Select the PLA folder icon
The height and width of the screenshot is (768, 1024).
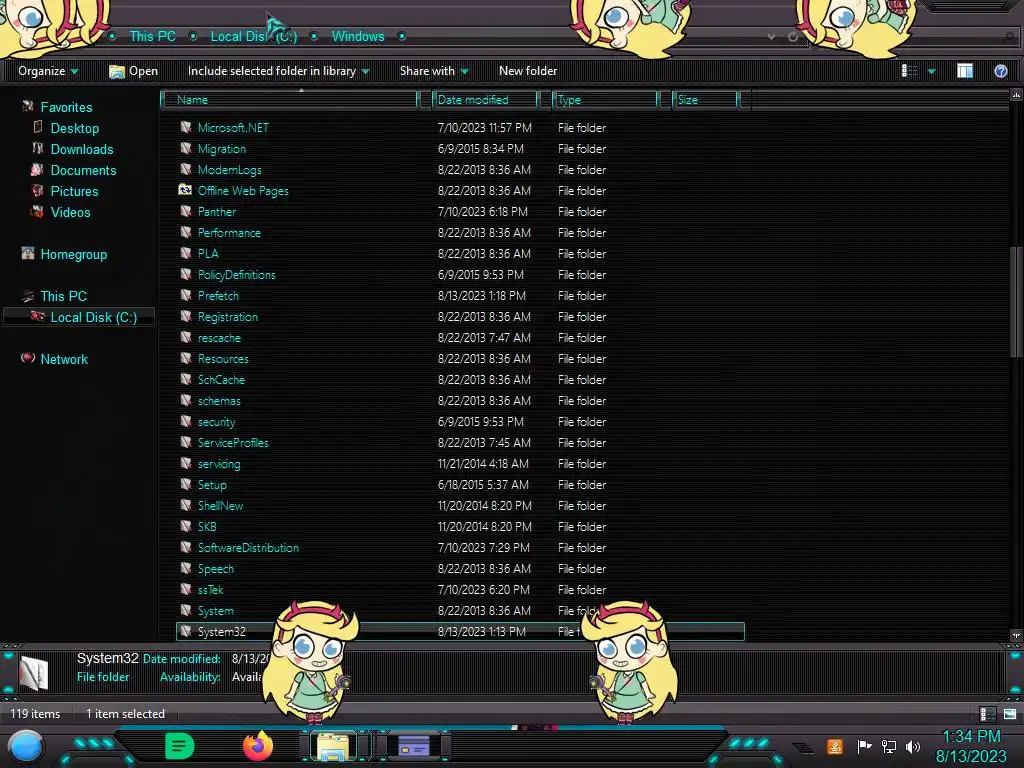[186, 253]
